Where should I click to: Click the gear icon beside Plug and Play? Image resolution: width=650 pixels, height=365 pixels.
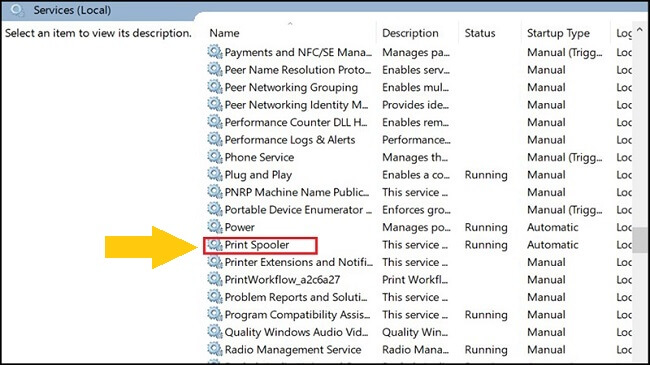[215, 175]
